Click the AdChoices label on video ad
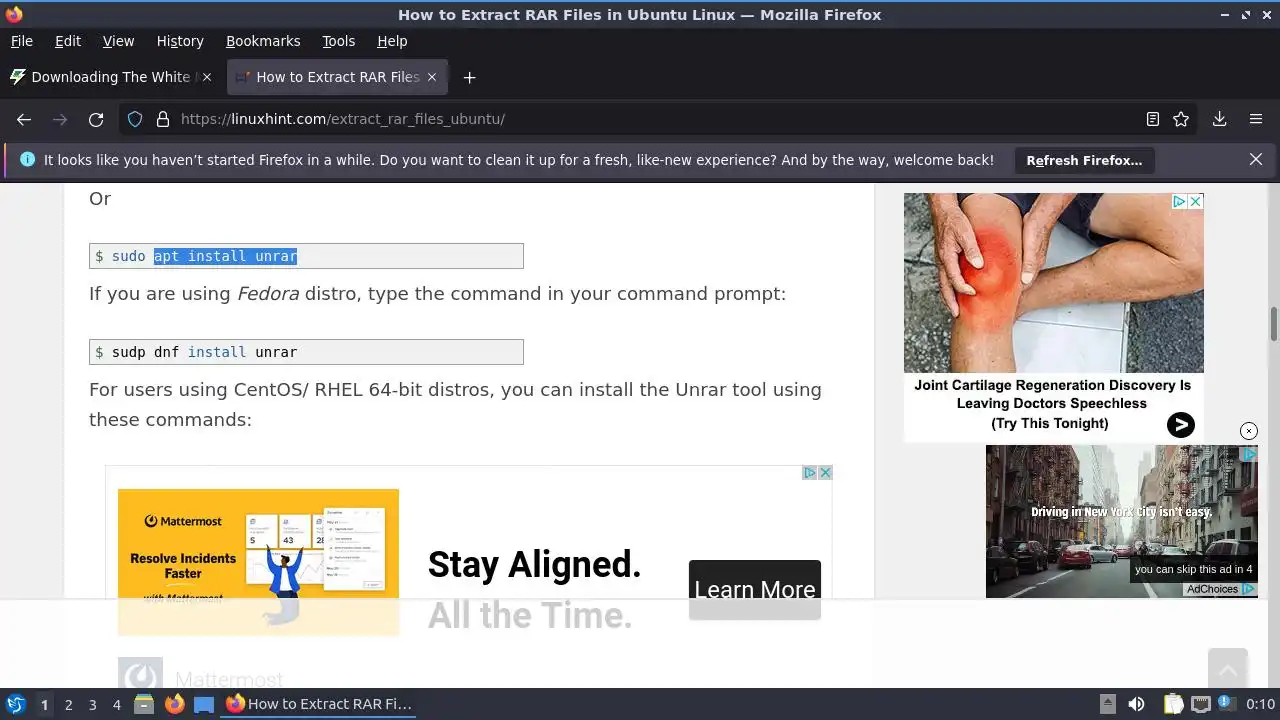 click(1220, 589)
